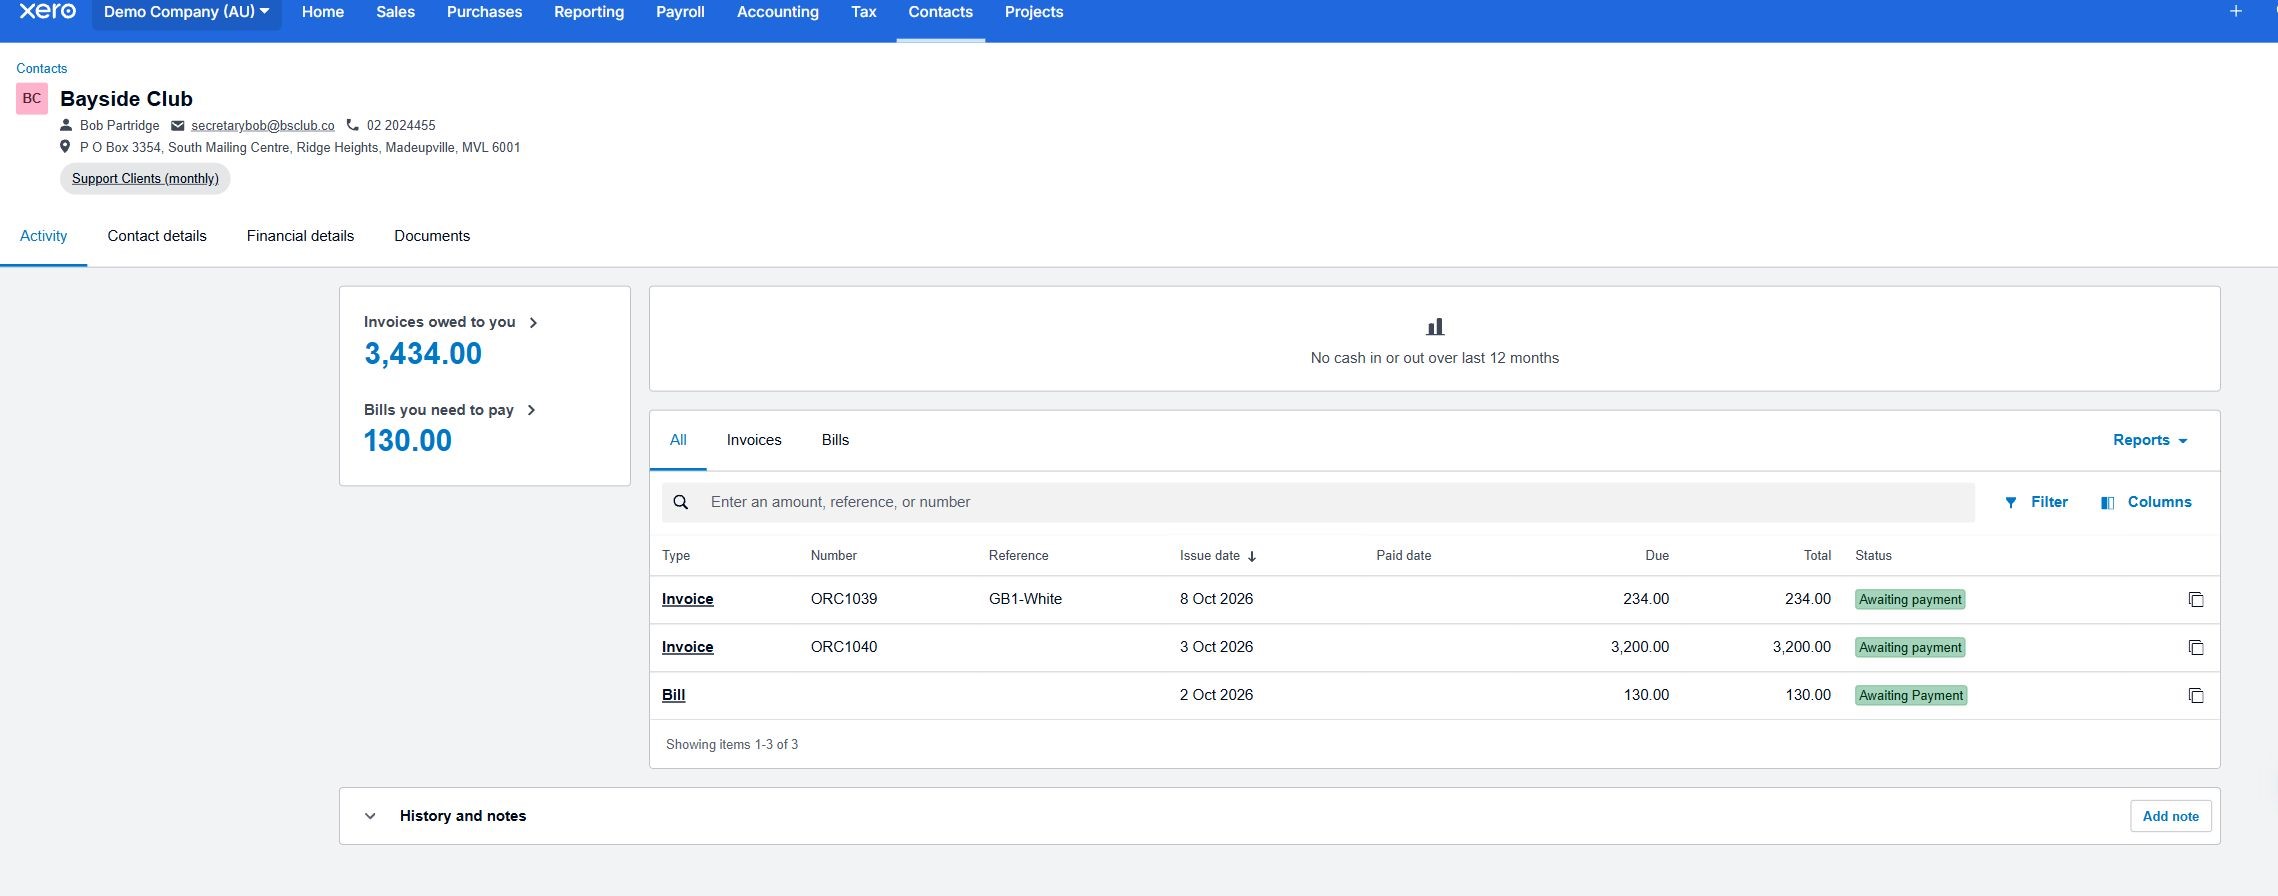Copy invoice ORC1039 using its copy icon
This screenshot has height=896, width=2278.
coord(2196,600)
